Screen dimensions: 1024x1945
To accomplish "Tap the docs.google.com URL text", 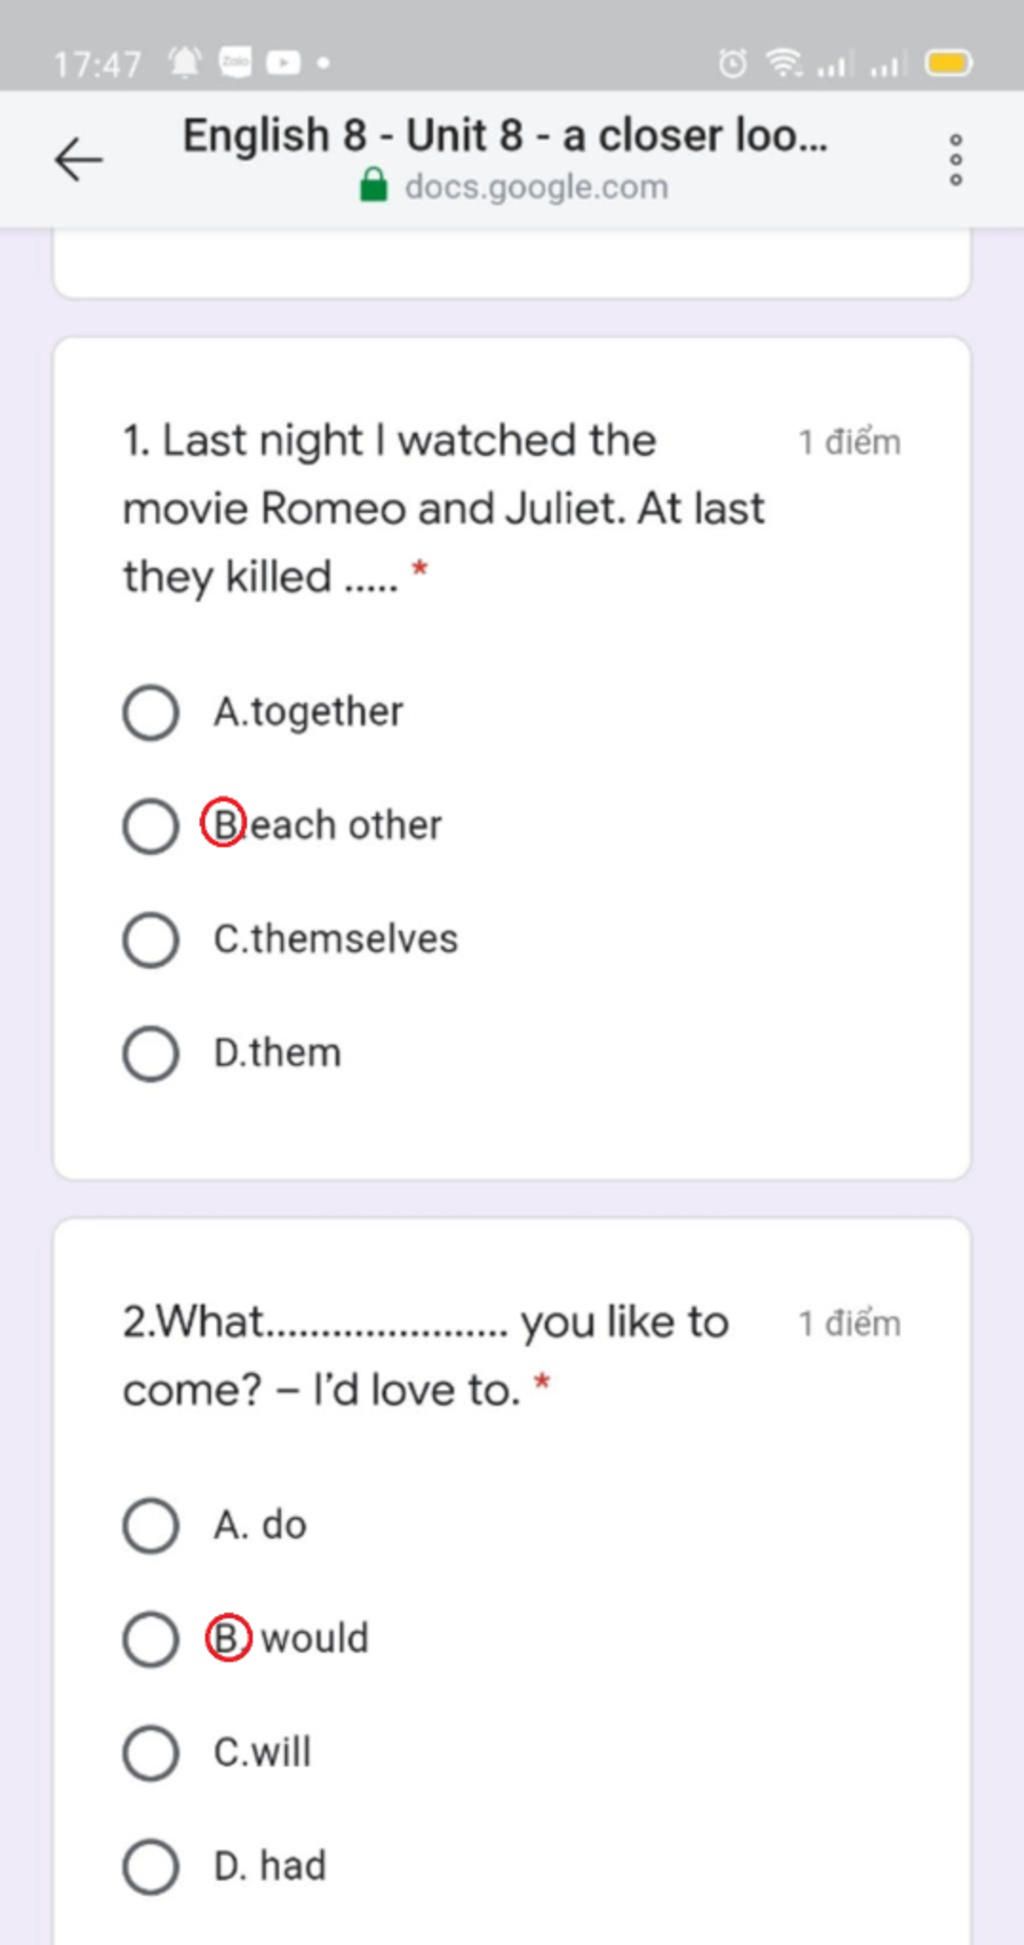I will click(x=536, y=187).
